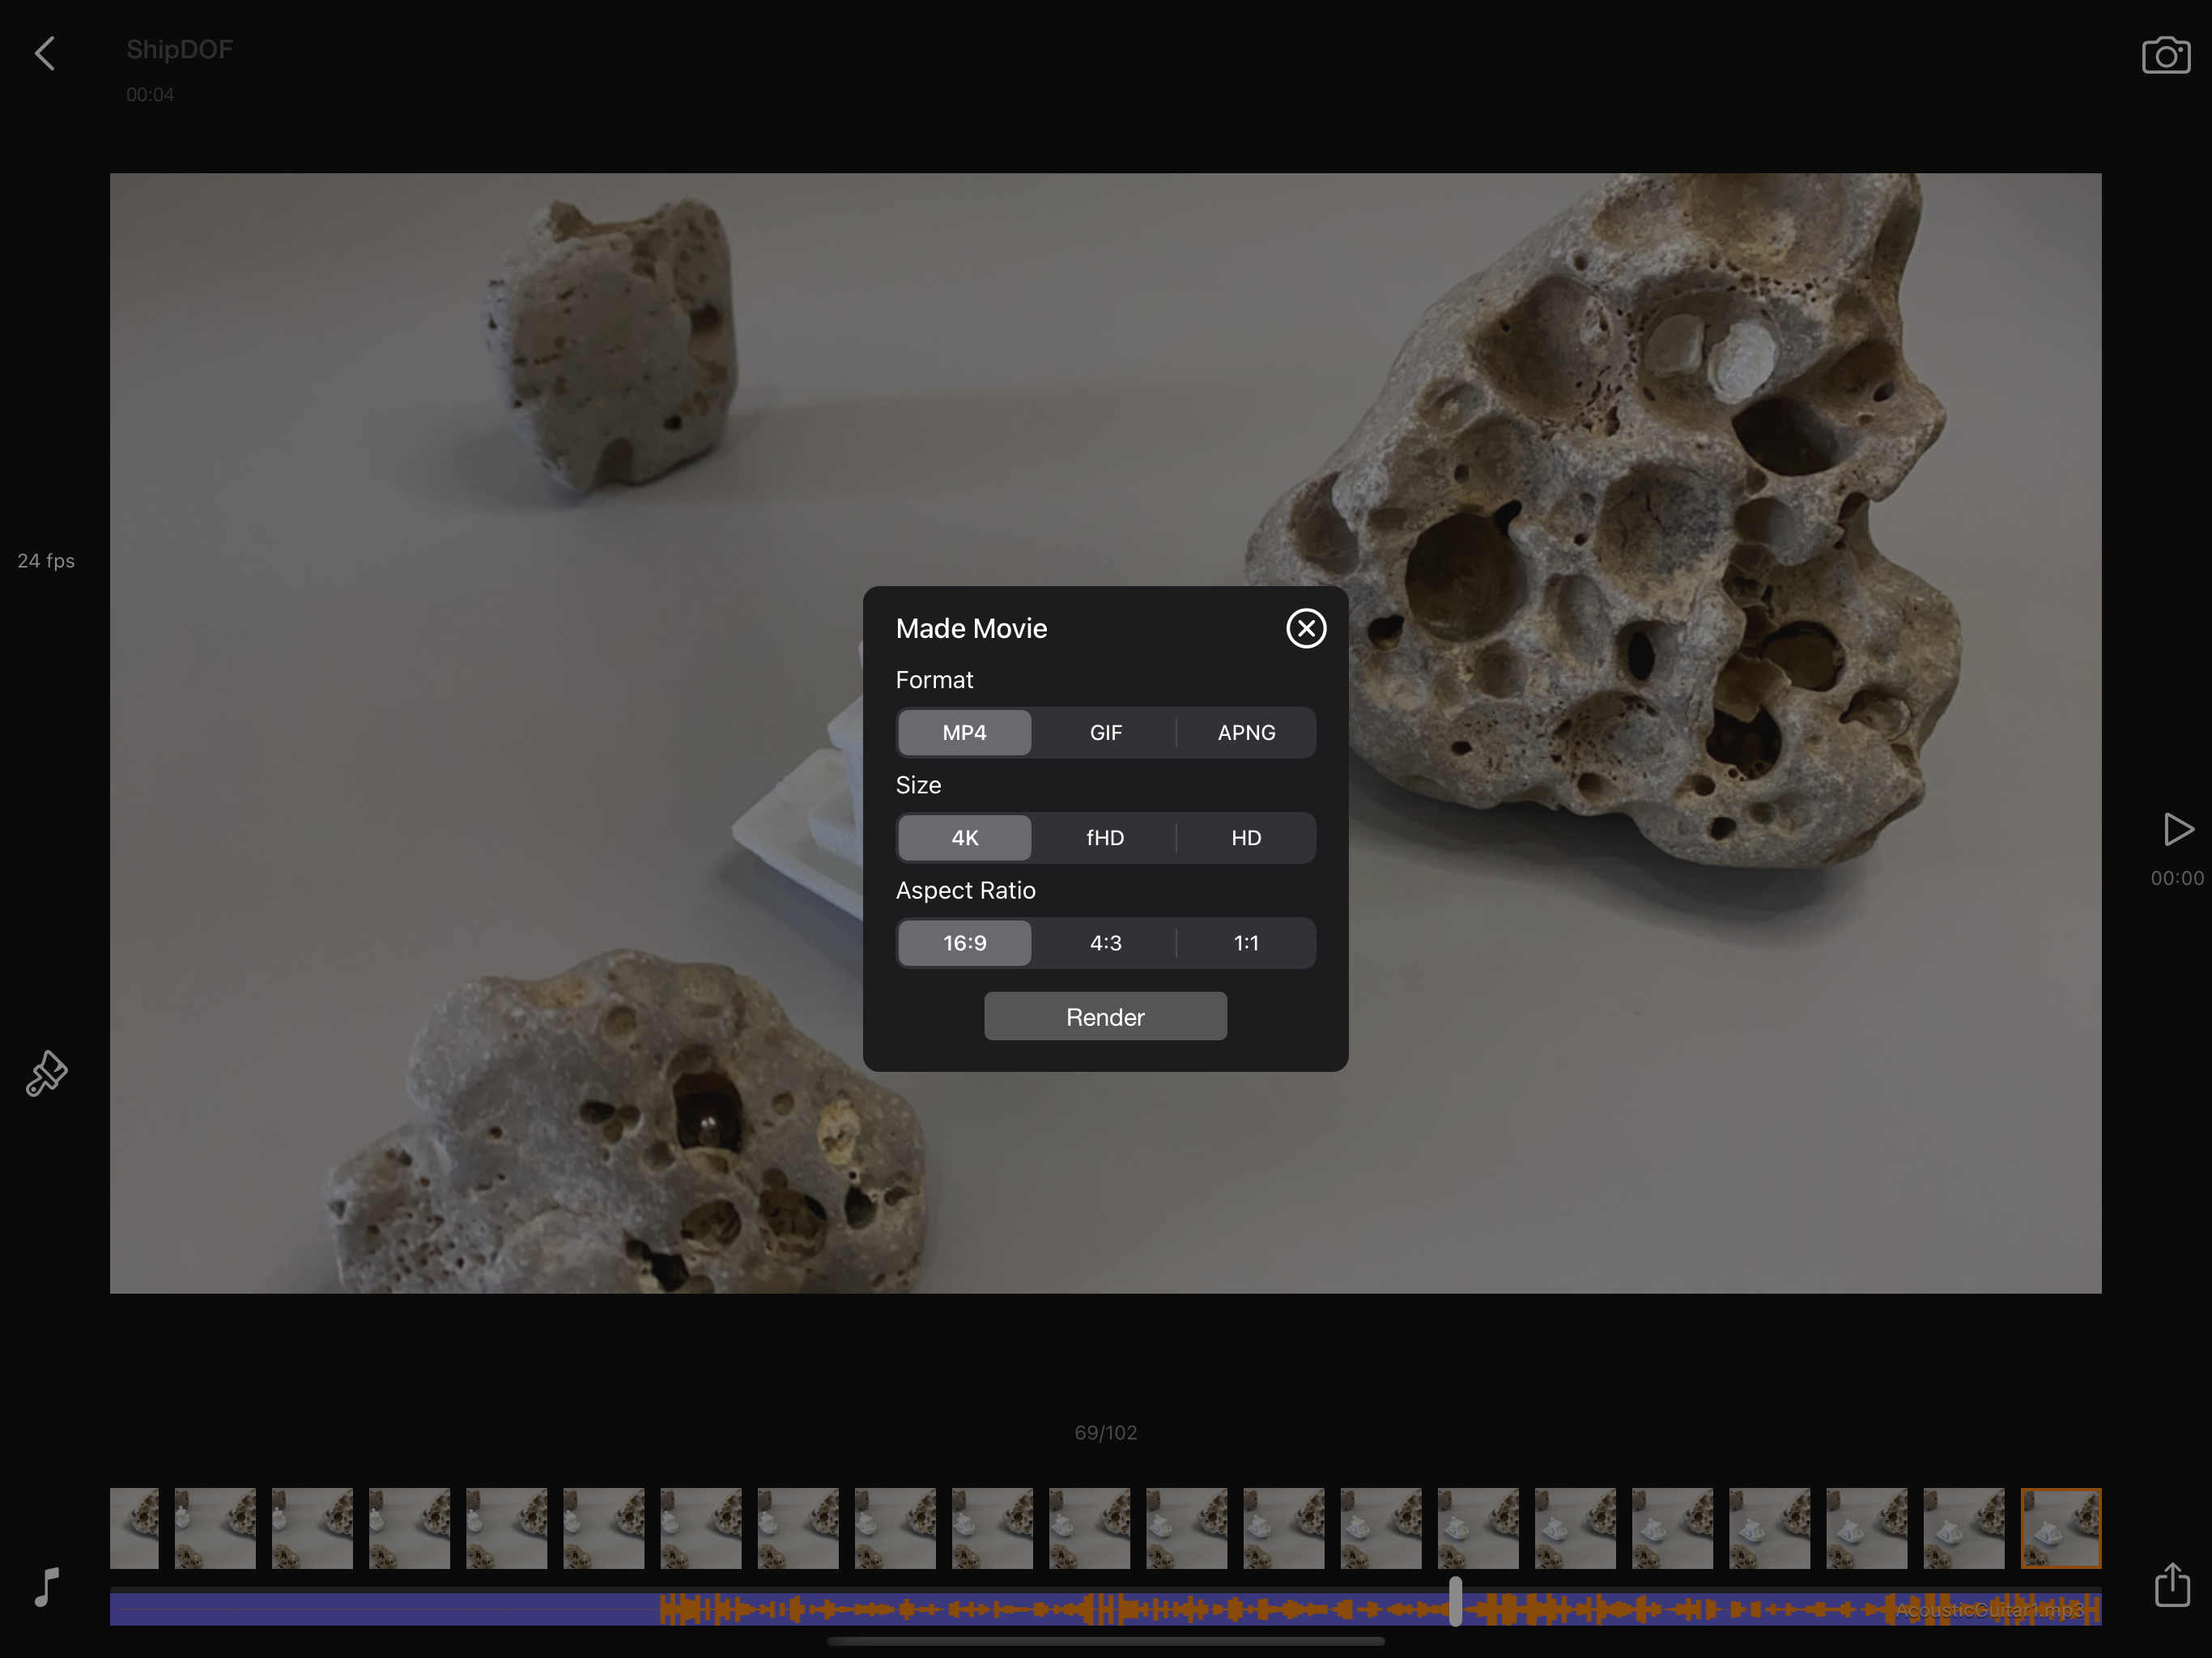2212x1658 pixels.
Task: Set aspect ratio to 1:1
Action: pos(1246,943)
